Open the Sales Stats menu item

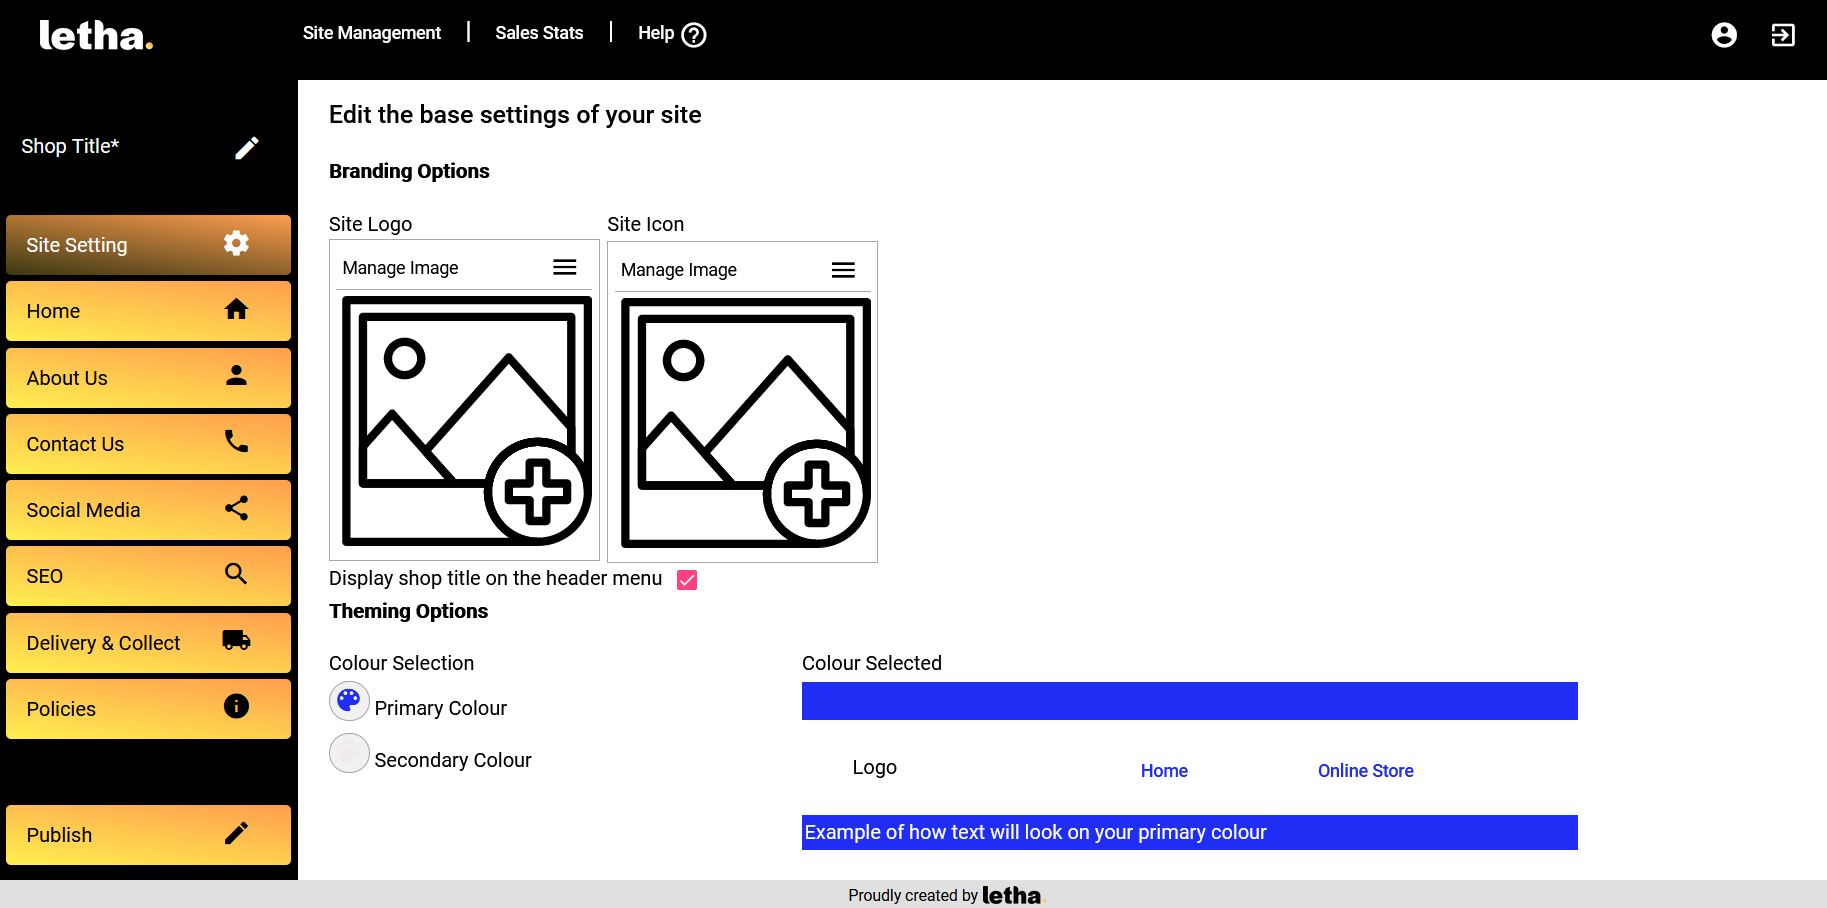(x=539, y=33)
